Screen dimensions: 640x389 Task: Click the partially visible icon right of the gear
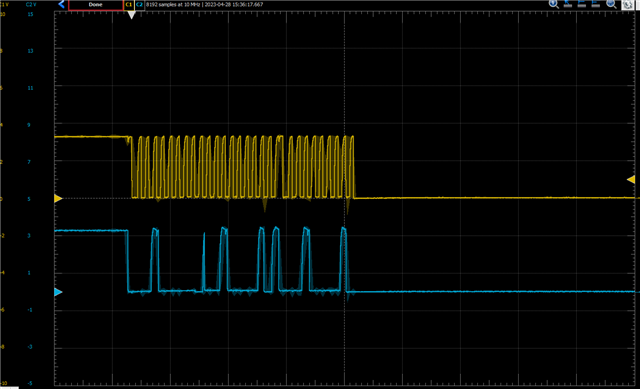(638, 4)
